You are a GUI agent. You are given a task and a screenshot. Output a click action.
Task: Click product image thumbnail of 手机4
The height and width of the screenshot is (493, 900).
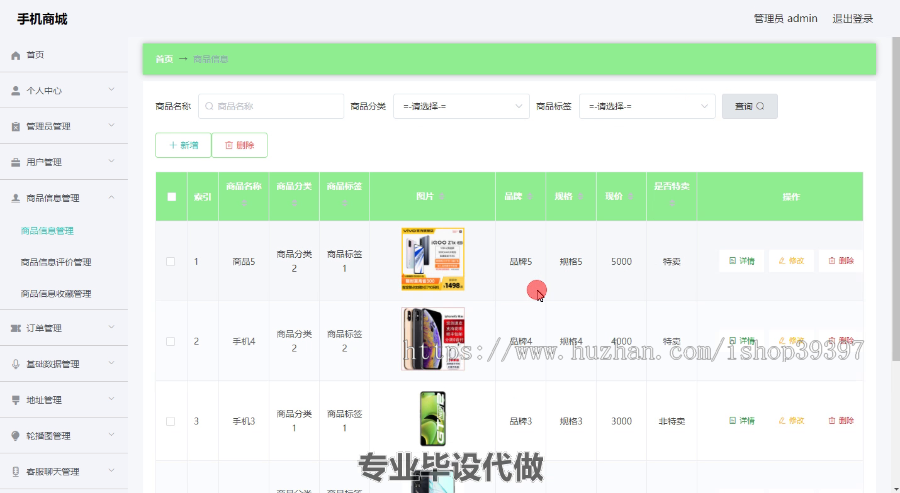433,339
